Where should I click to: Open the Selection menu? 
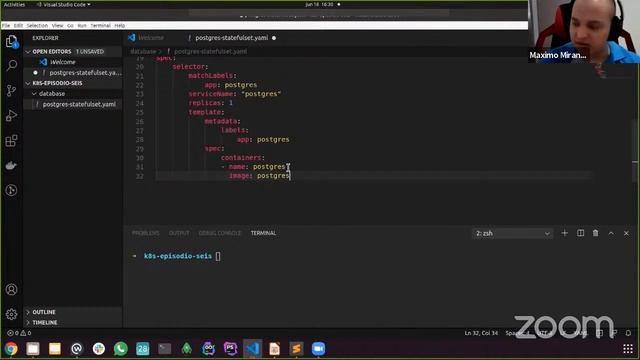[37, 25]
